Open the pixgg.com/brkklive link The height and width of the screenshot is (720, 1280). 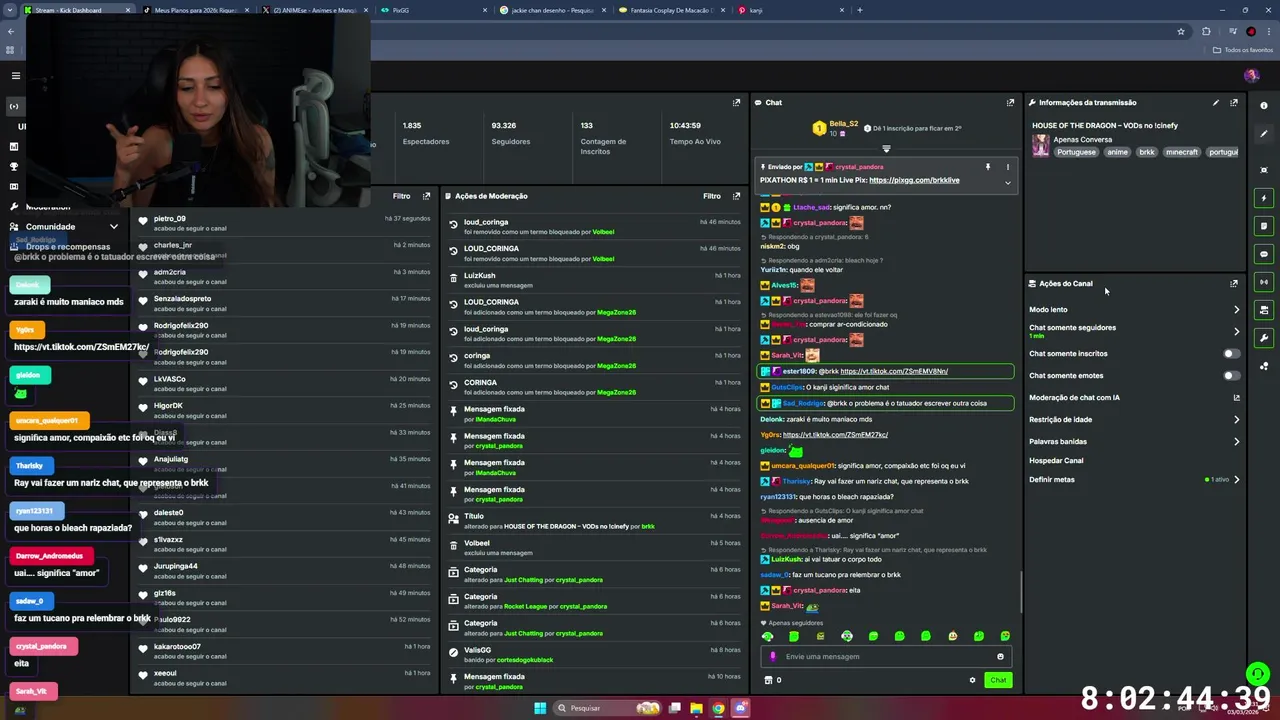click(x=914, y=180)
